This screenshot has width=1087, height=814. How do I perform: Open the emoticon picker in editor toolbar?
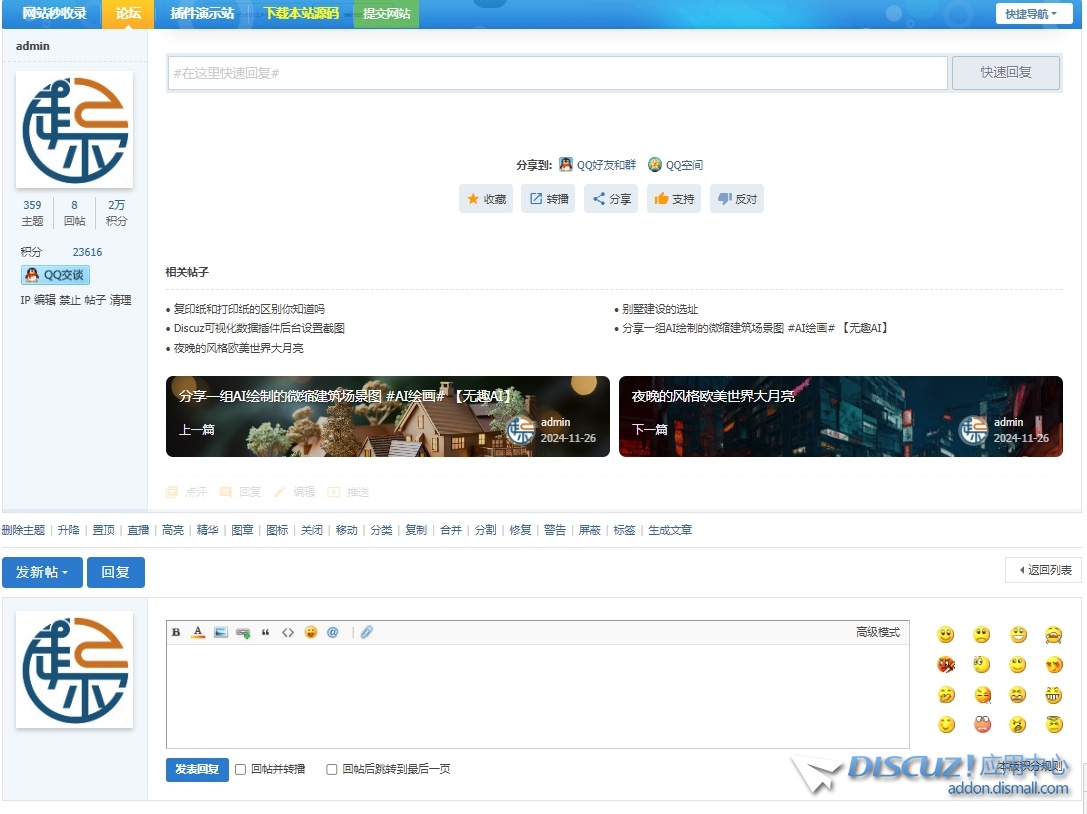pyautogui.click(x=311, y=632)
